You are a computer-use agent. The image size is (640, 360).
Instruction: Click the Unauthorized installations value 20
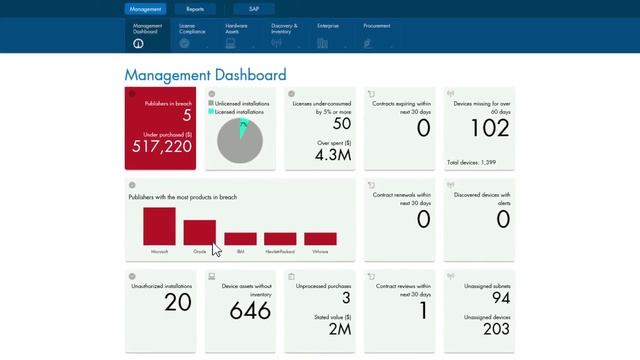click(178, 302)
